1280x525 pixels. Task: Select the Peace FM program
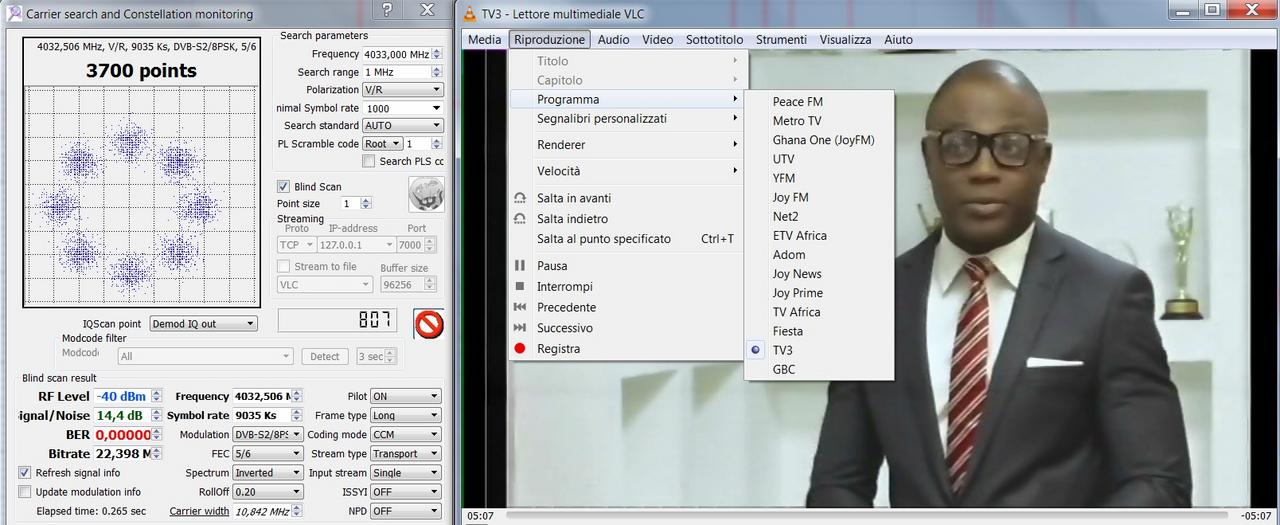coord(819,102)
